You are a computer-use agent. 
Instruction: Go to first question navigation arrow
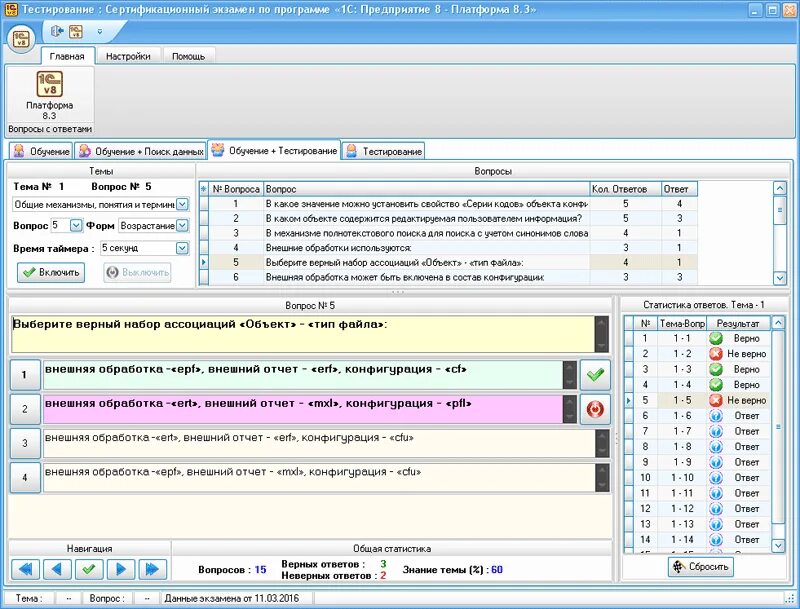(26, 569)
